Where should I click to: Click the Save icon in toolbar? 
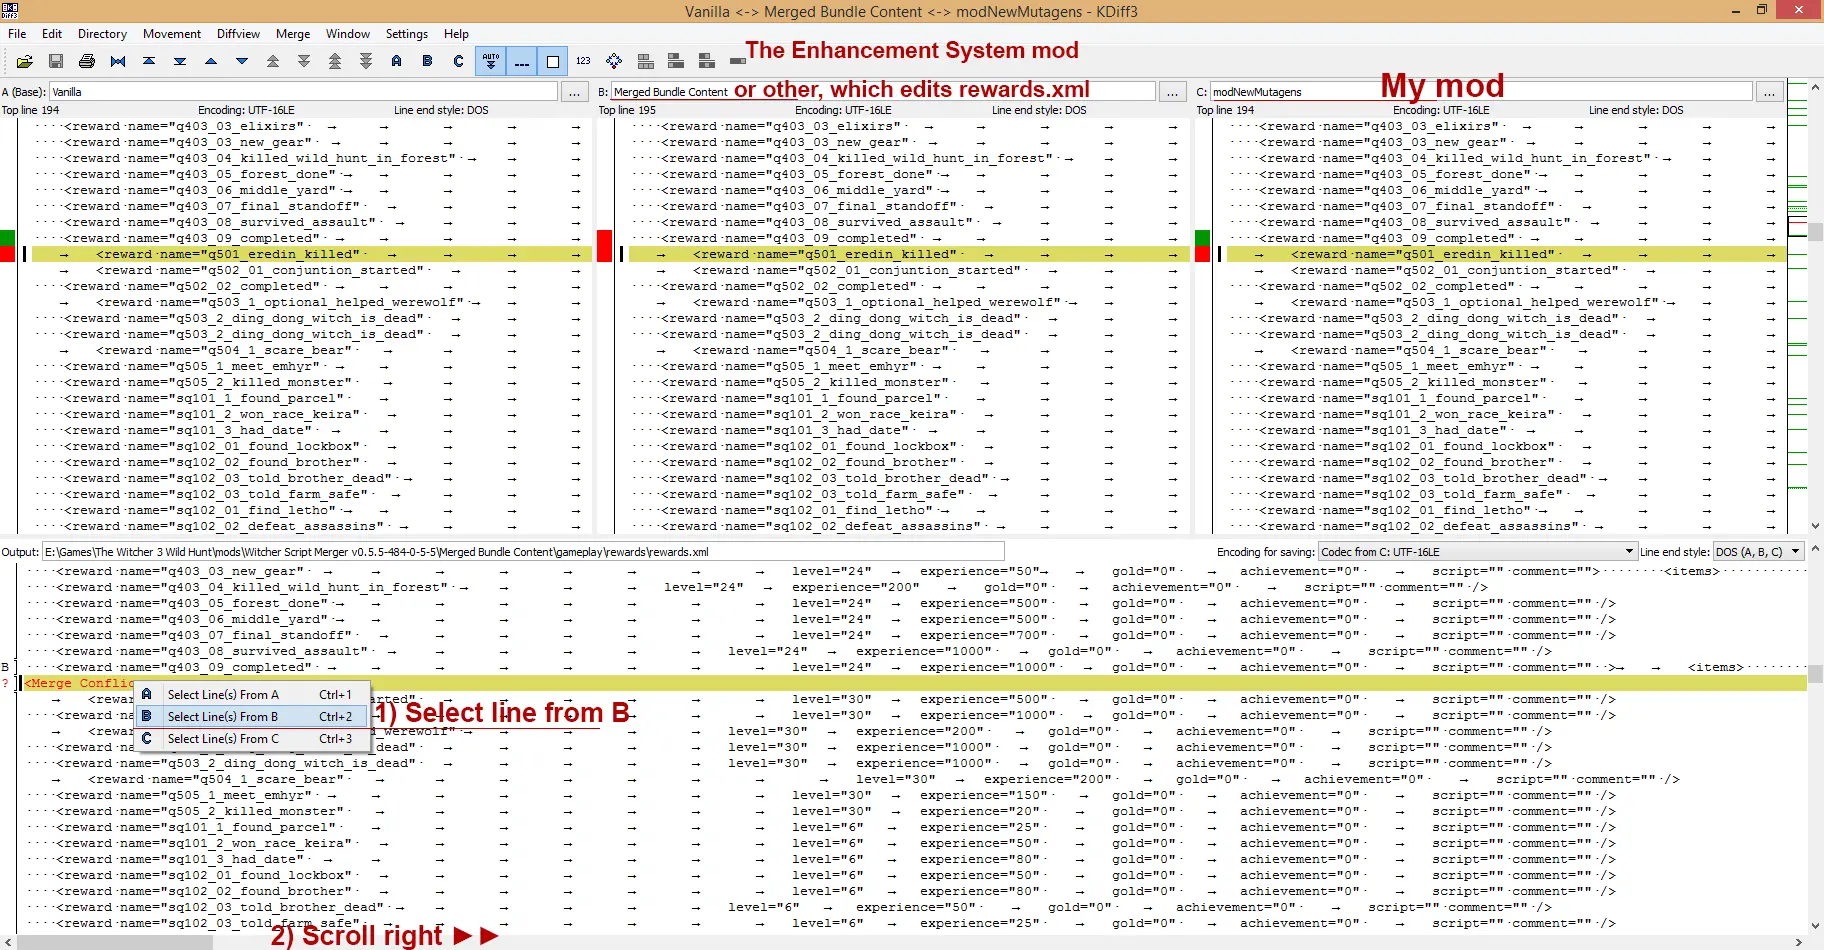[56, 61]
